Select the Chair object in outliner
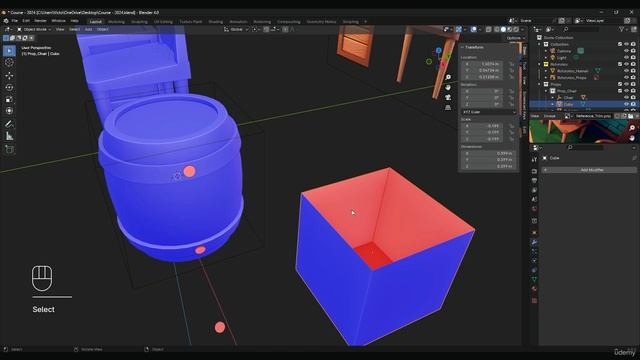This screenshot has height=360, width=640. click(568, 98)
